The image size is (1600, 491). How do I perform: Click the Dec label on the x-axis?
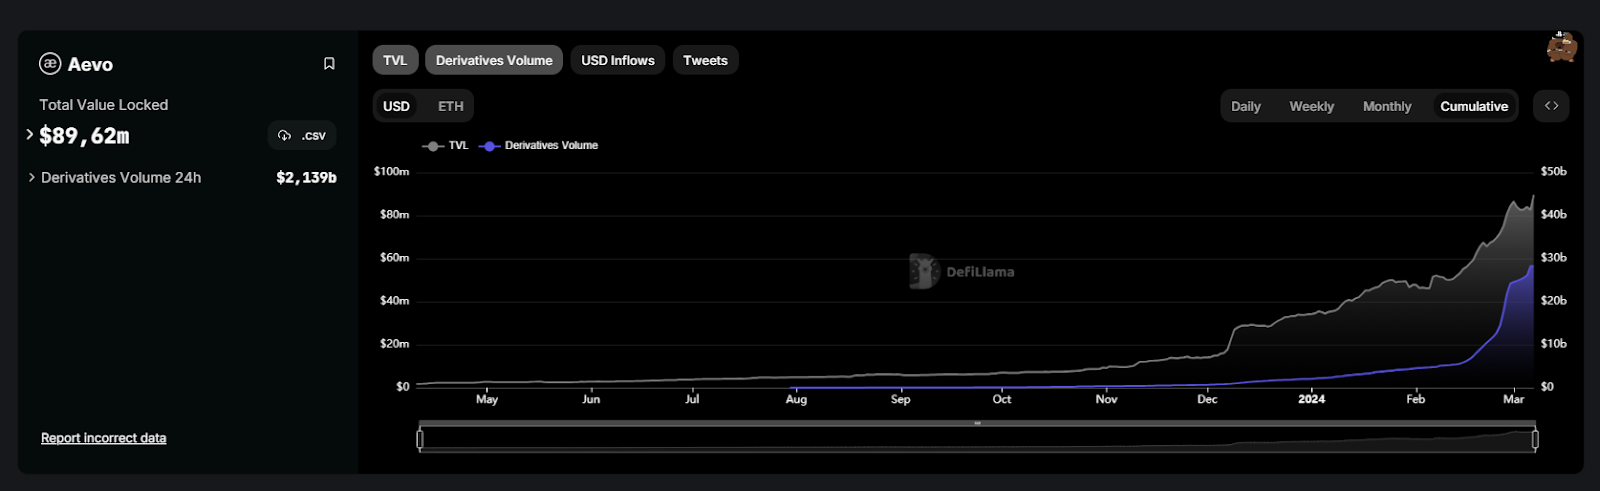click(1207, 399)
